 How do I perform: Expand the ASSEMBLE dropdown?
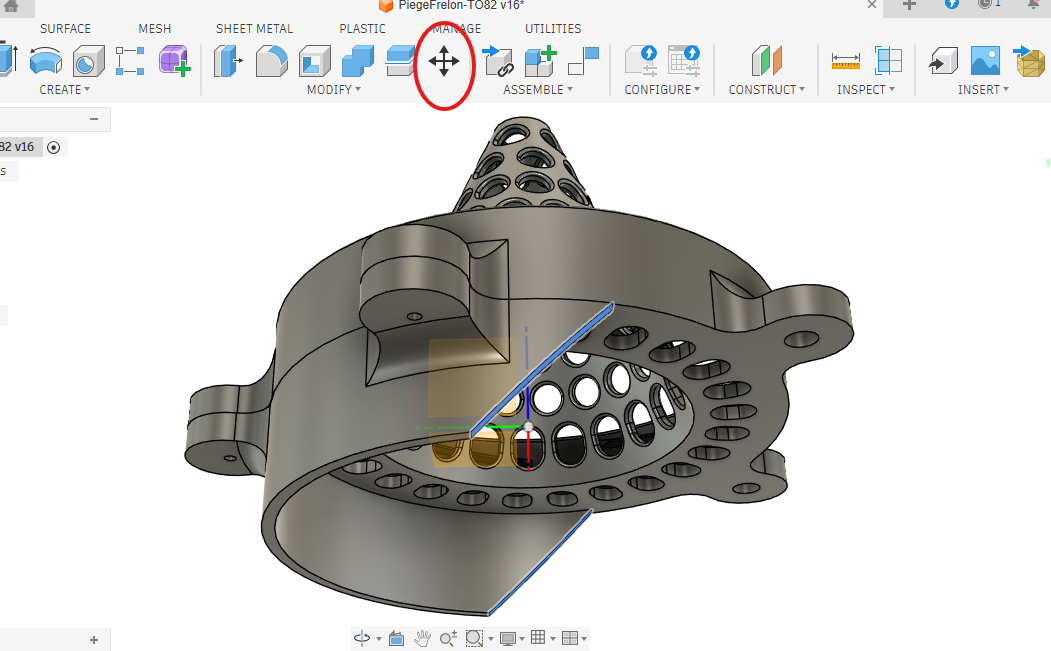(x=538, y=90)
